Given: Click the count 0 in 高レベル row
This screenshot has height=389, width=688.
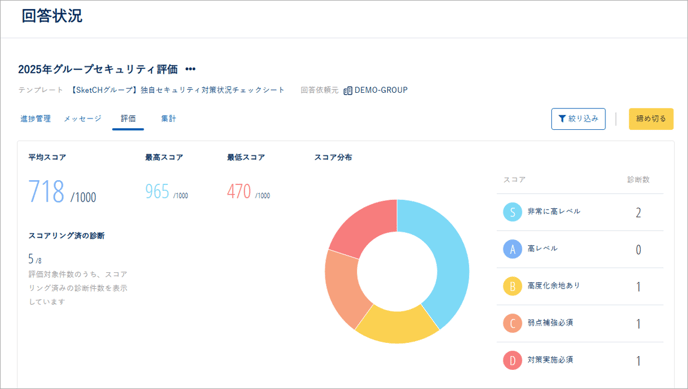Looking at the screenshot, I should [x=638, y=250].
